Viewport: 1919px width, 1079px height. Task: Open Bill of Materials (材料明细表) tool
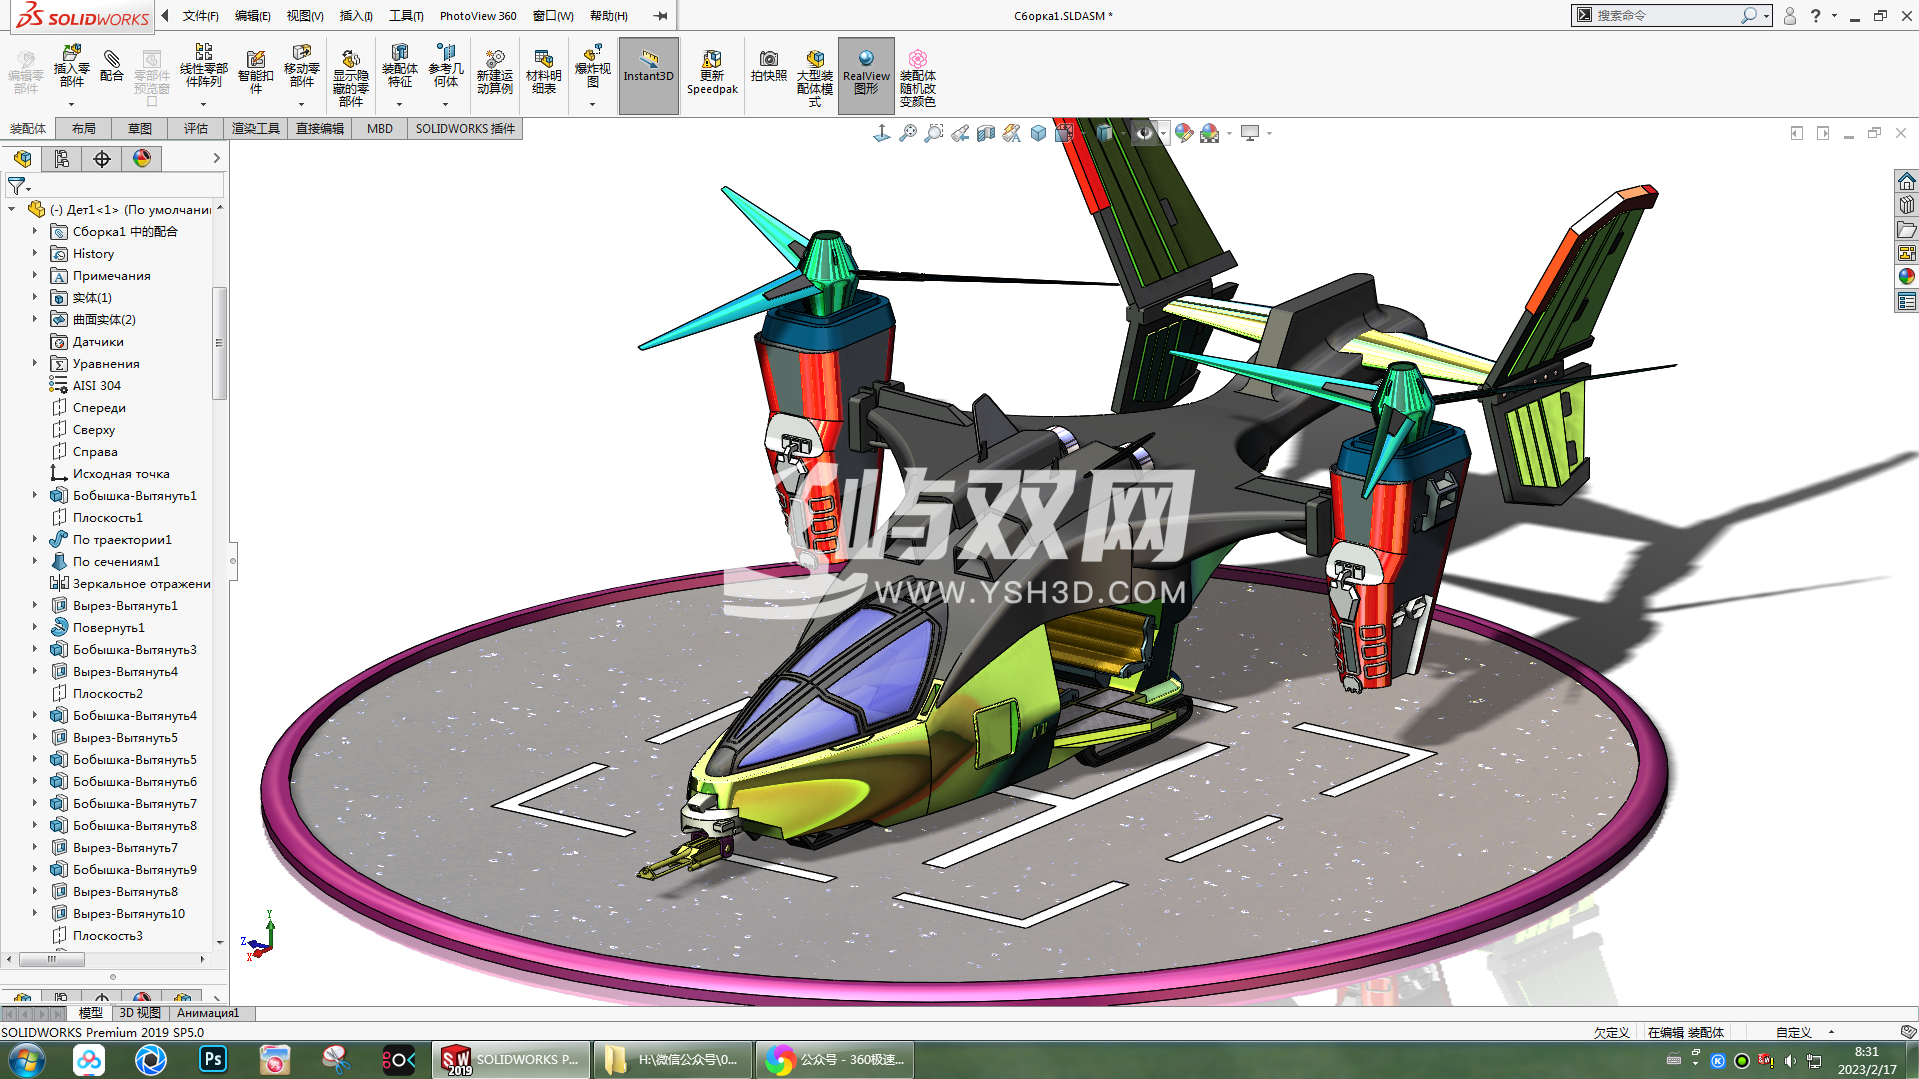pos(543,72)
